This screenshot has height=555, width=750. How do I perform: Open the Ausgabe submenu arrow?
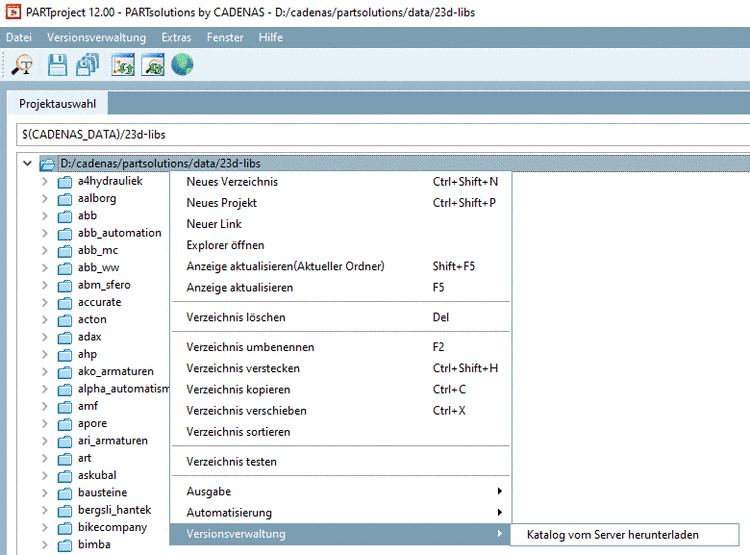[499, 491]
